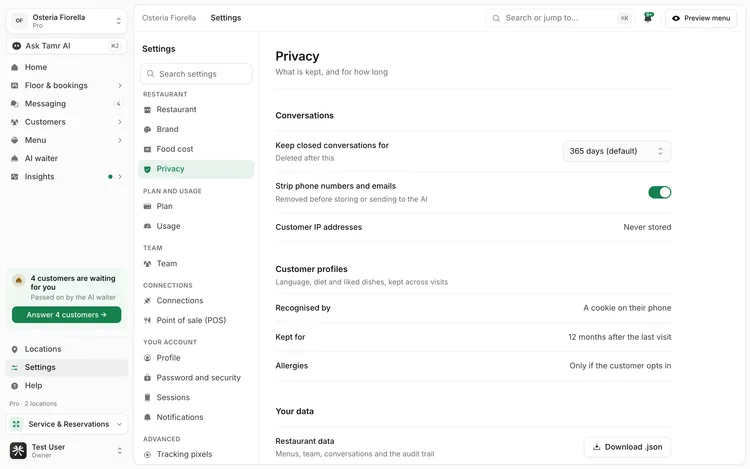This screenshot has height=469, width=750.
Task: Click the Download .json arrow icon
Action: (x=596, y=447)
